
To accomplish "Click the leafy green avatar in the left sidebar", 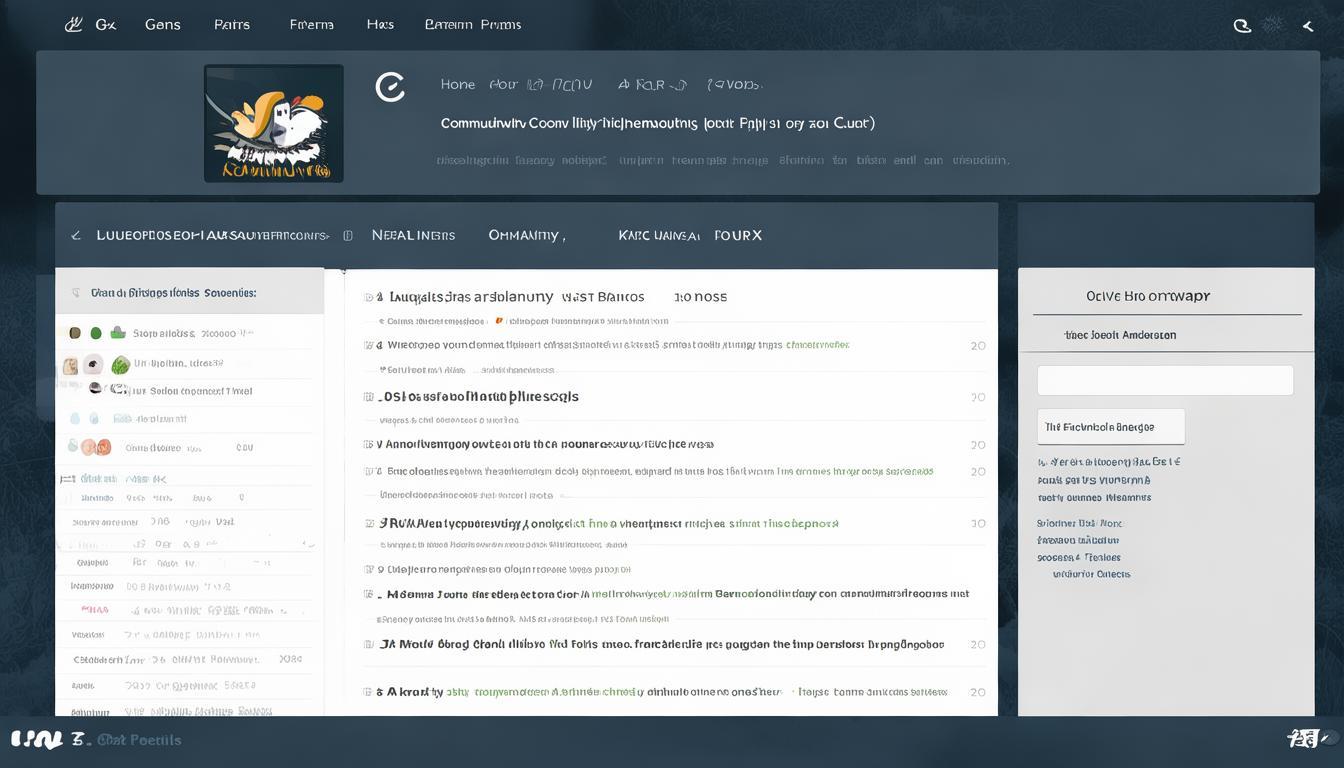I will 120,365.
